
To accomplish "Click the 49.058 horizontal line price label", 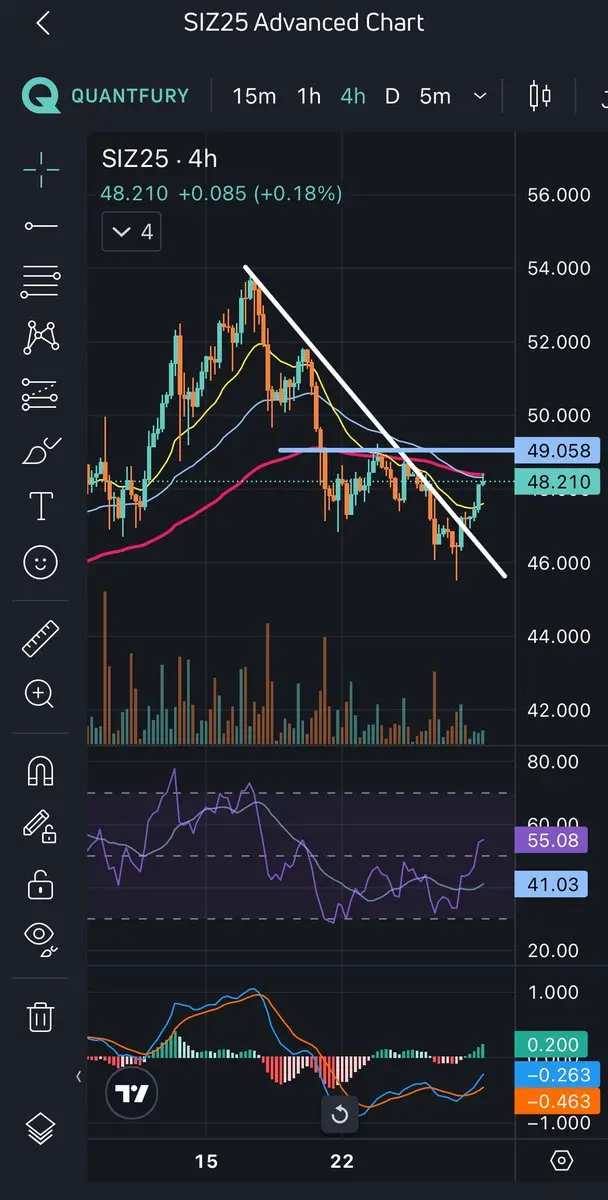I will [x=557, y=450].
